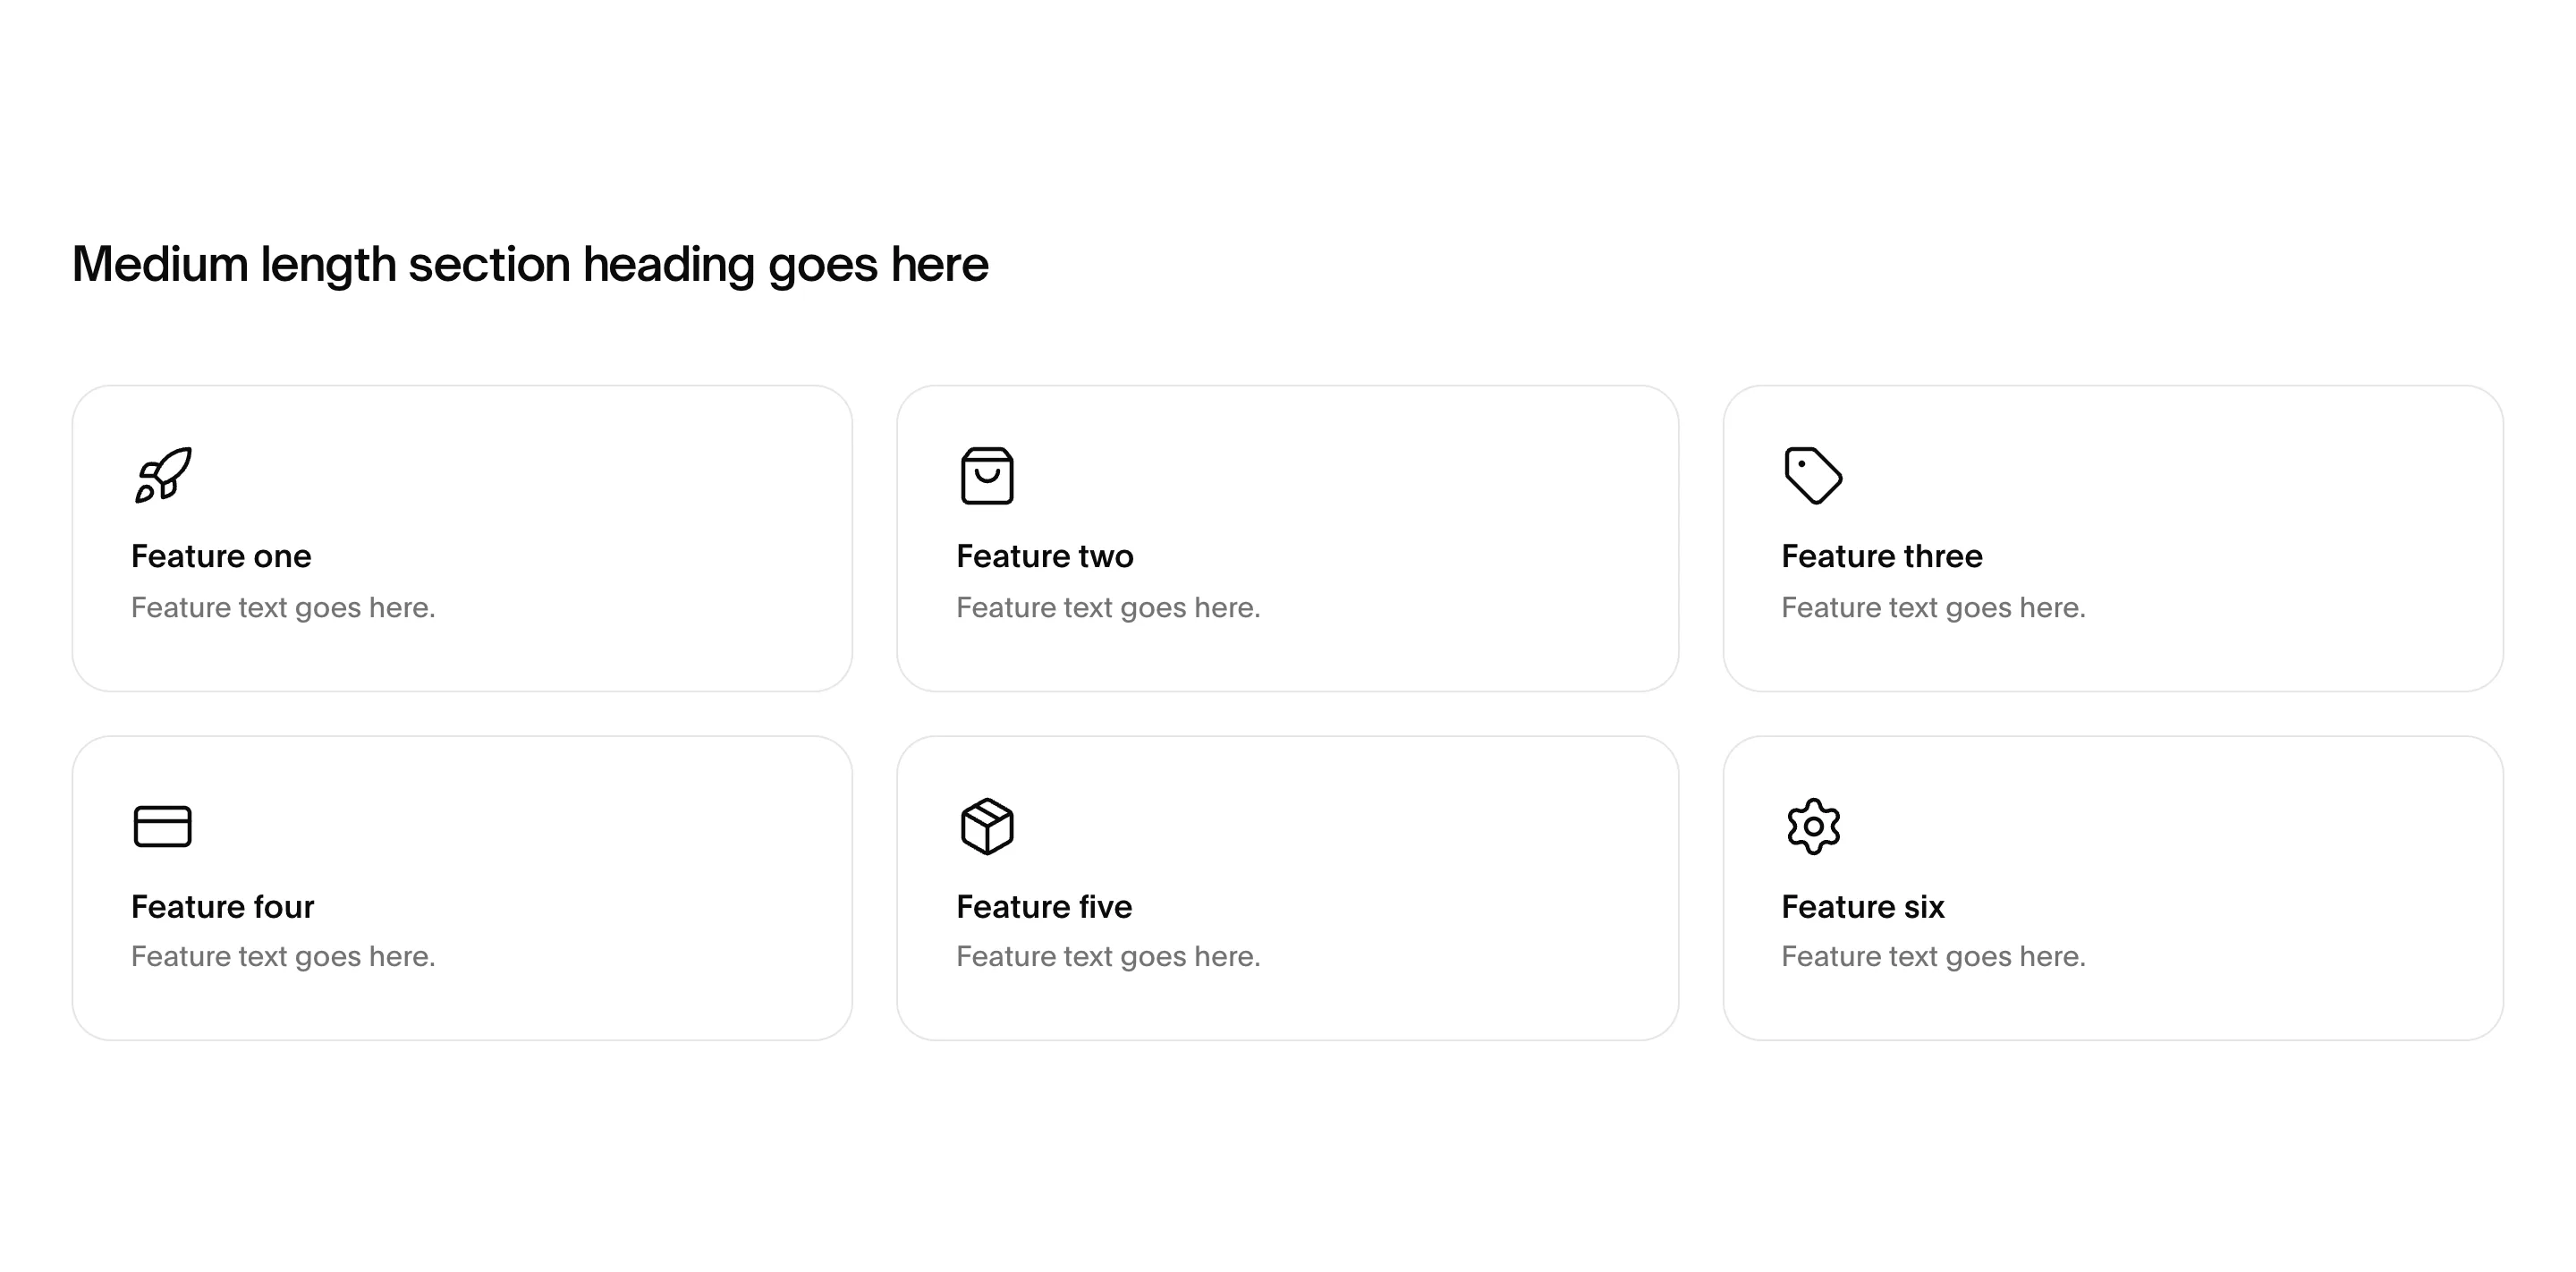Click the shopping bag icon
Viewport: 2576px width, 1272px height.
987,475
